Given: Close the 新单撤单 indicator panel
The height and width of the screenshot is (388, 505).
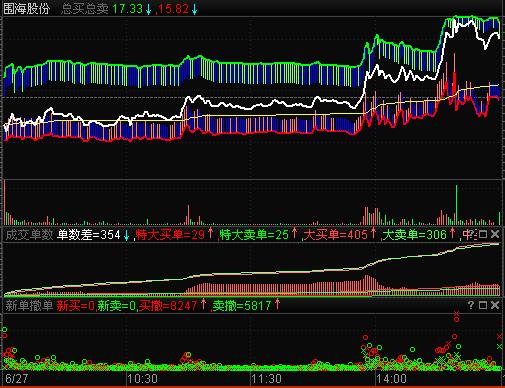Looking at the screenshot, I should click(x=495, y=305).
